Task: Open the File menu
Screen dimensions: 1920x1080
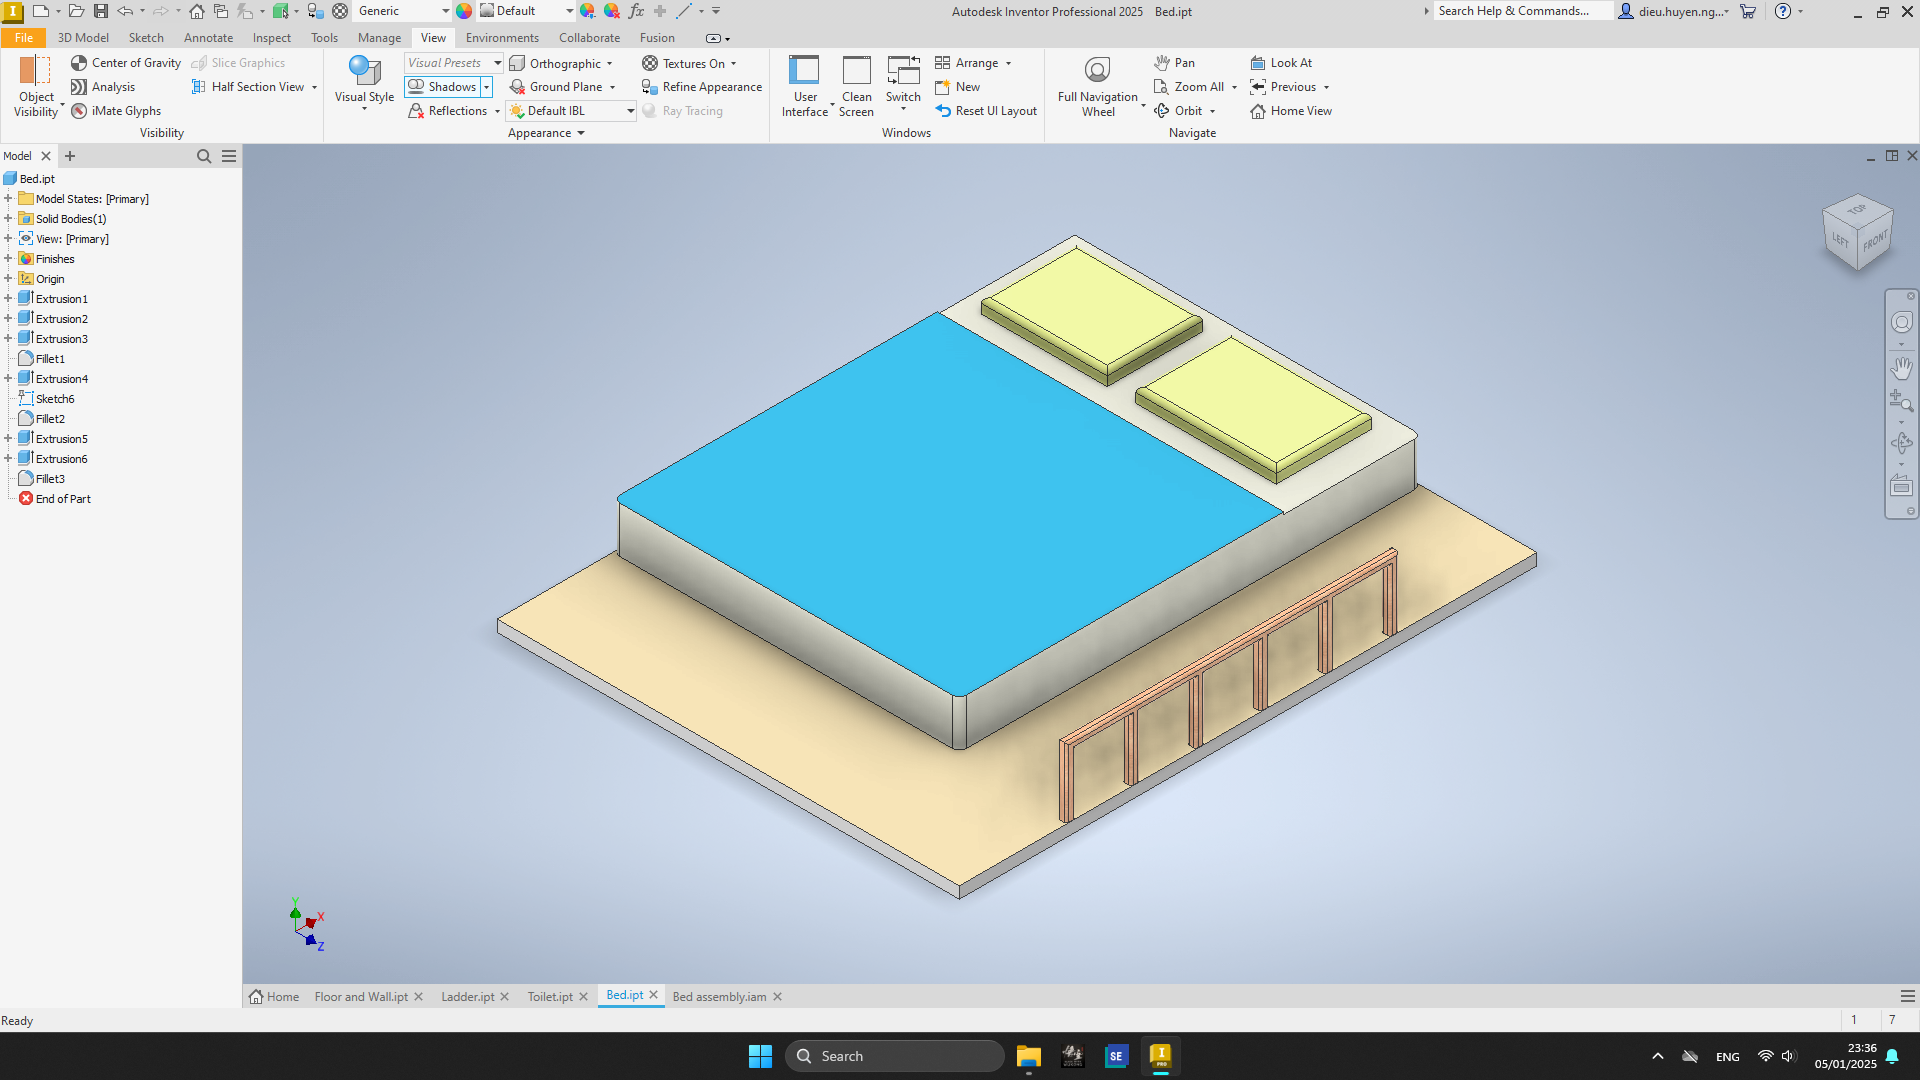Action: click(x=24, y=38)
